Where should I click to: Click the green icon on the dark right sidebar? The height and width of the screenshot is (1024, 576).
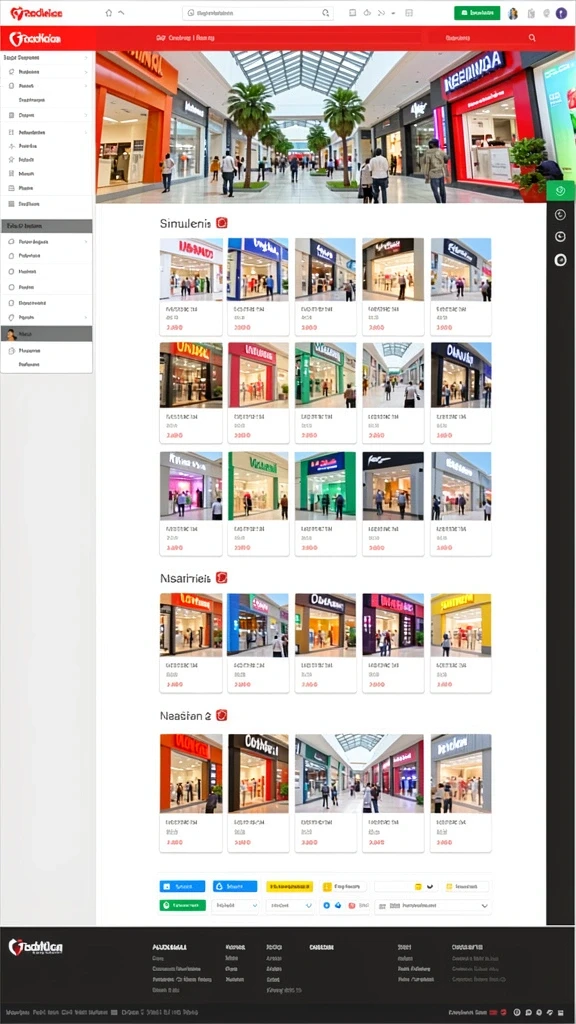tap(560, 191)
